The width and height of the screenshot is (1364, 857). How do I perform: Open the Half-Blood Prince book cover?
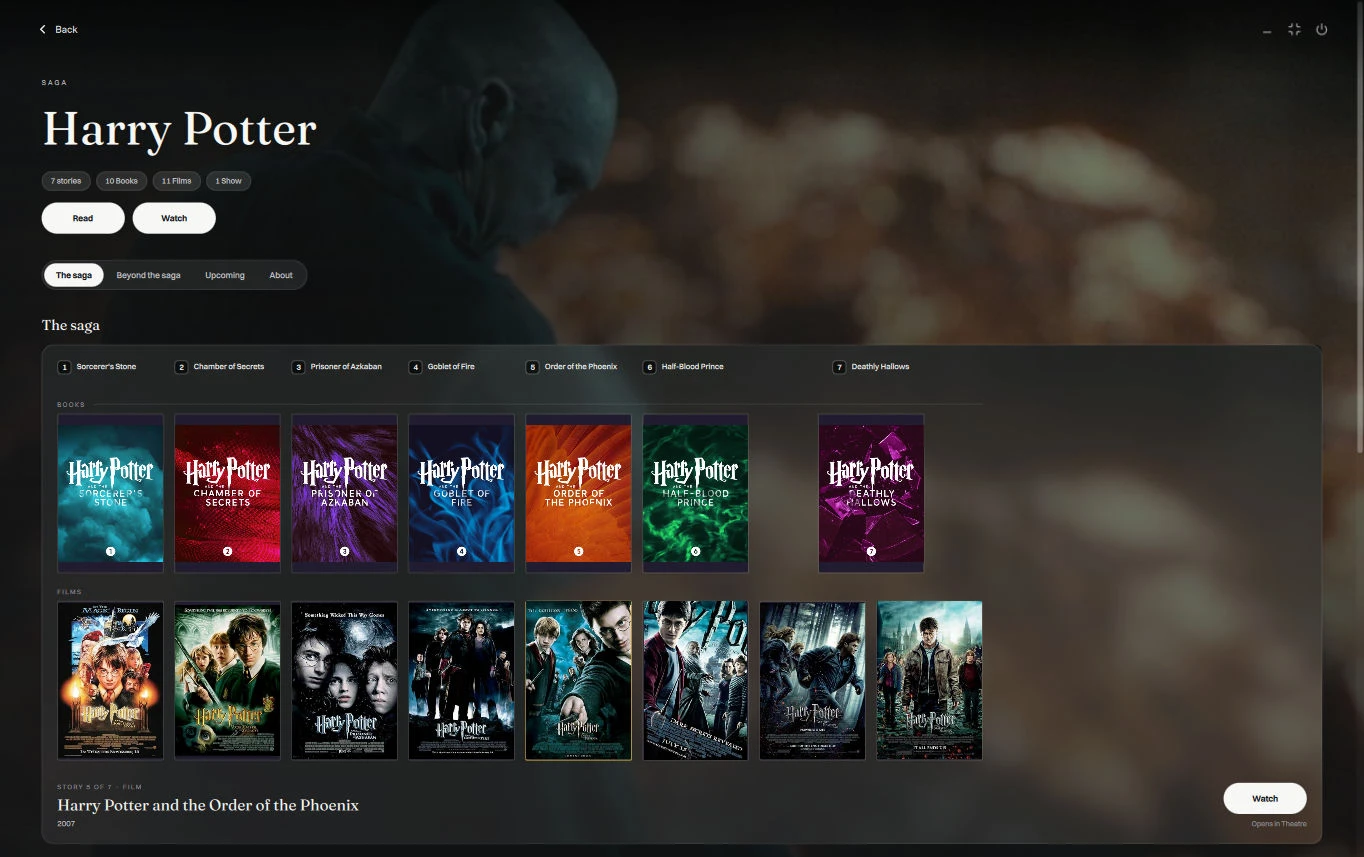pyautogui.click(x=695, y=493)
